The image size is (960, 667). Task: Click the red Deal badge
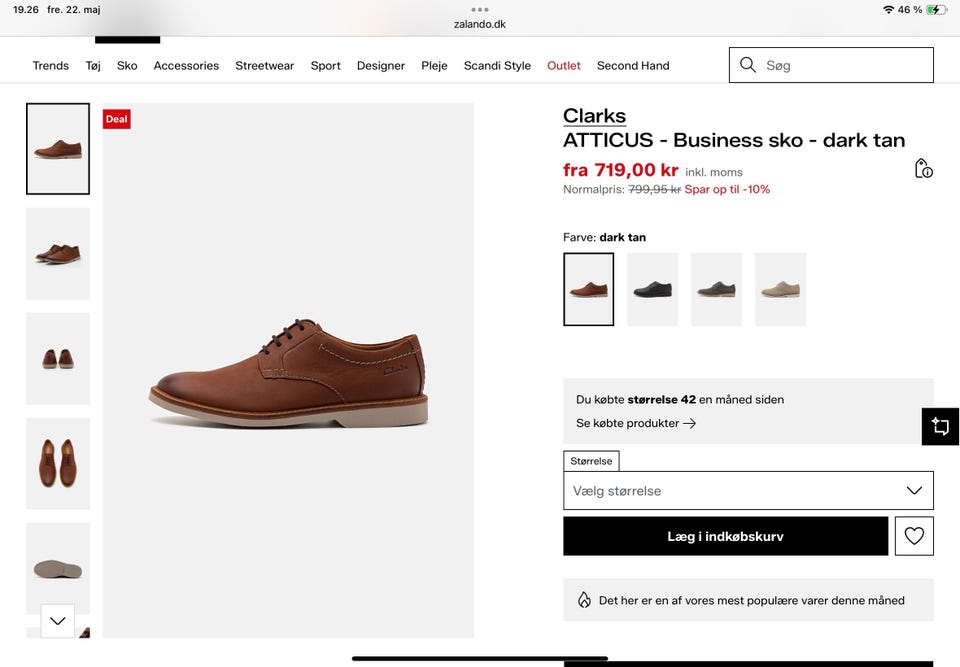[x=116, y=119]
